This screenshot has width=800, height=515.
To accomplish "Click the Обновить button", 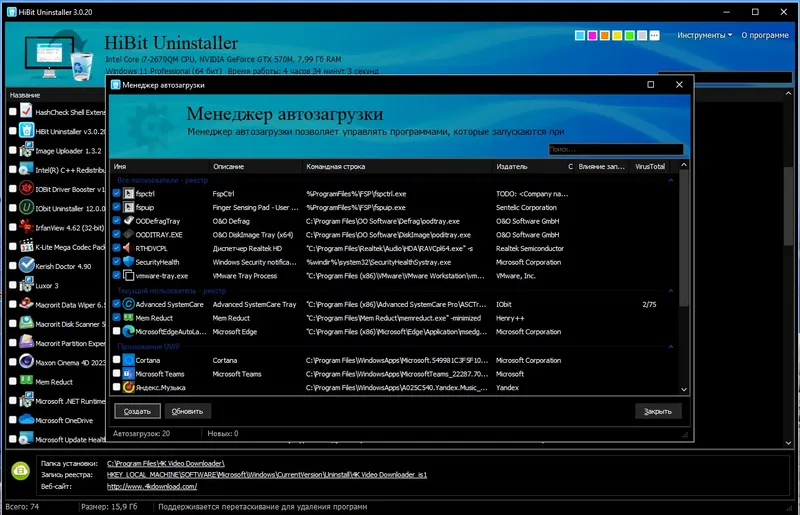I will click(x=187, y=411).
